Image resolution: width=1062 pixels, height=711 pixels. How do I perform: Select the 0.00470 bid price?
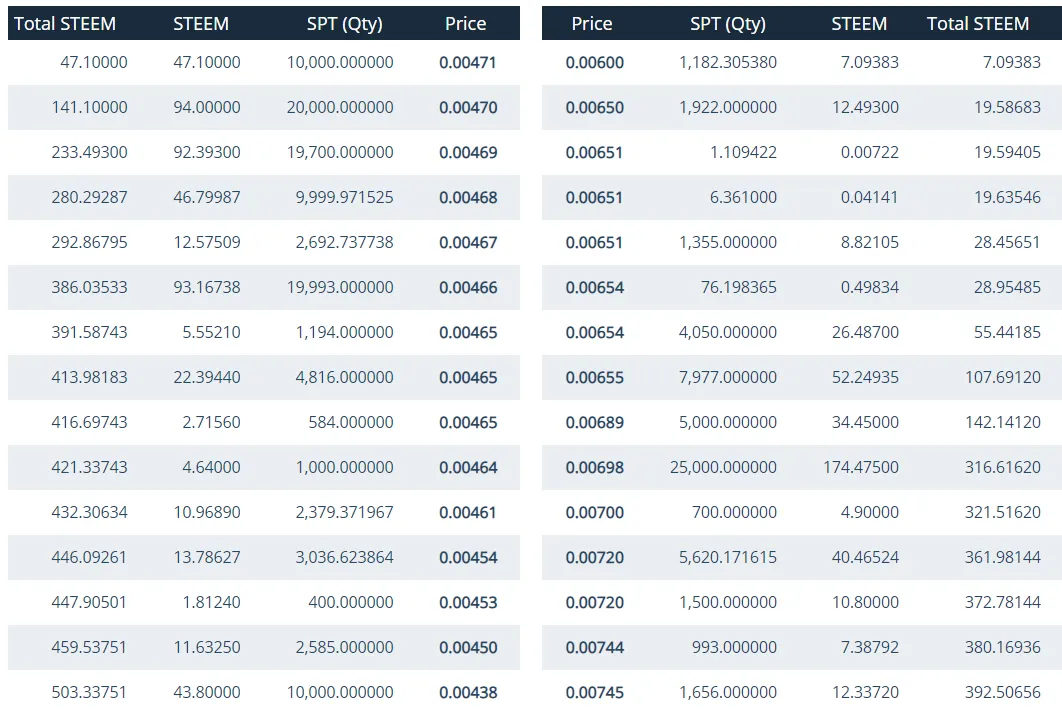pos(468,107)
